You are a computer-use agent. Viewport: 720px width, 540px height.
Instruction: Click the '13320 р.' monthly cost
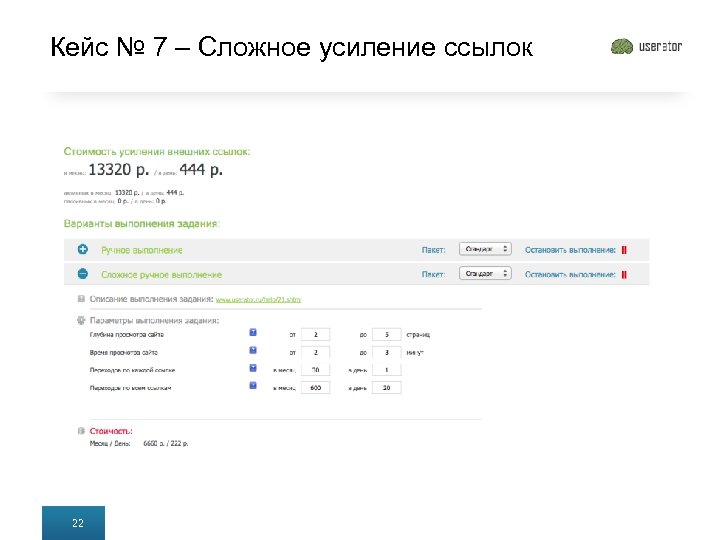click(x=119, y=170)
